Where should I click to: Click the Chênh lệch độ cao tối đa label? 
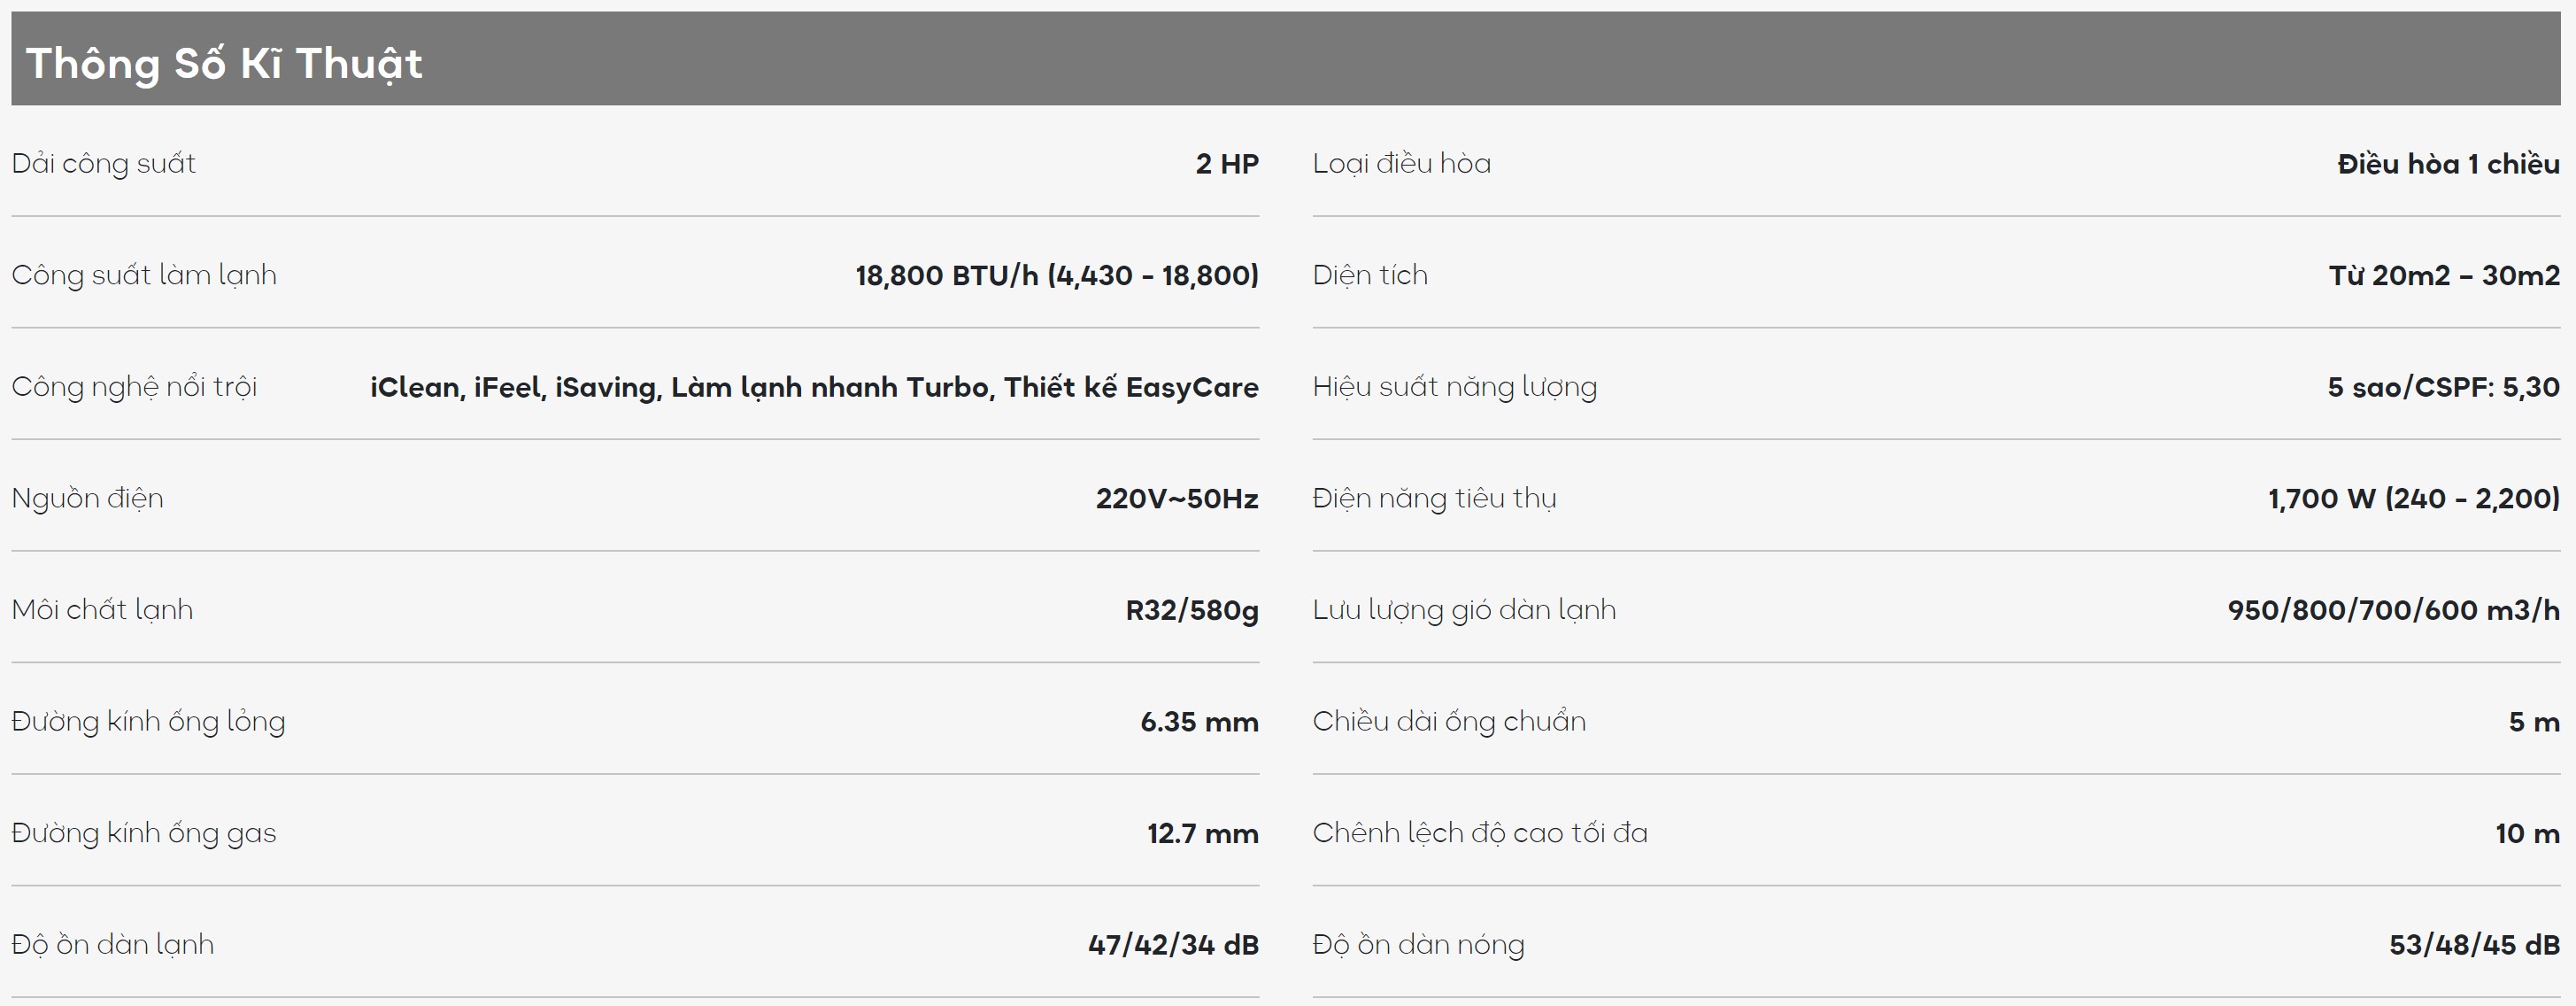(x=1479, y=833)
